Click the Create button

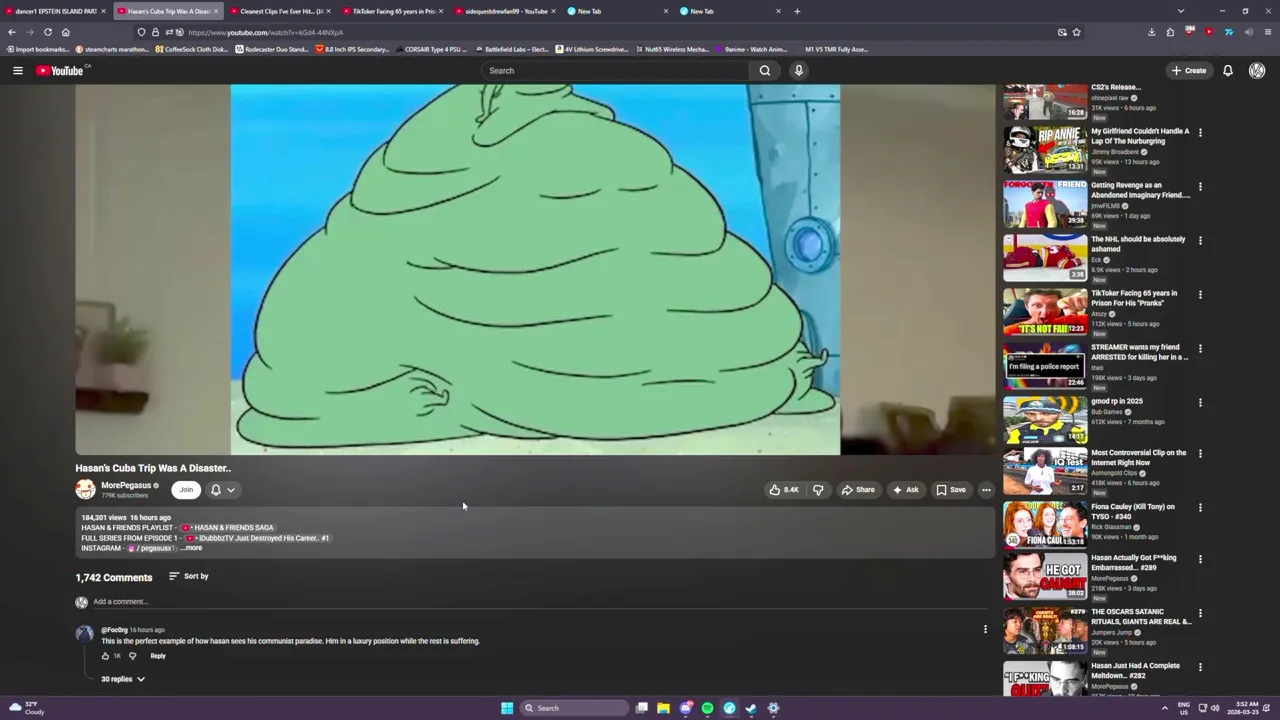tap(1189, 70)
